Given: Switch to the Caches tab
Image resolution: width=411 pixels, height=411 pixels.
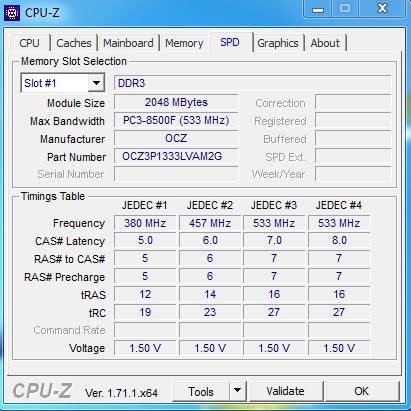Looking at the screenshot, I should pyautogui.click(x=74, y=43).
